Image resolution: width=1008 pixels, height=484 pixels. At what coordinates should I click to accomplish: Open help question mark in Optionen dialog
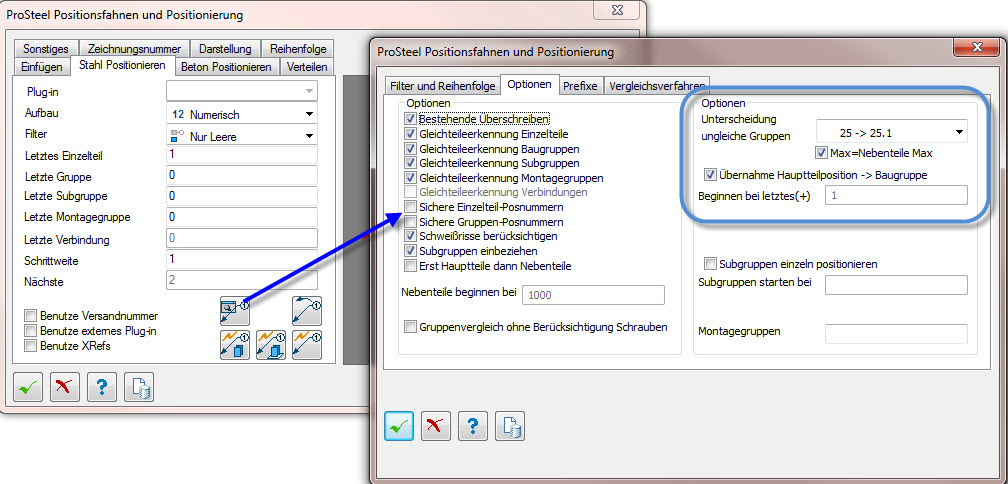coord(473,426)
